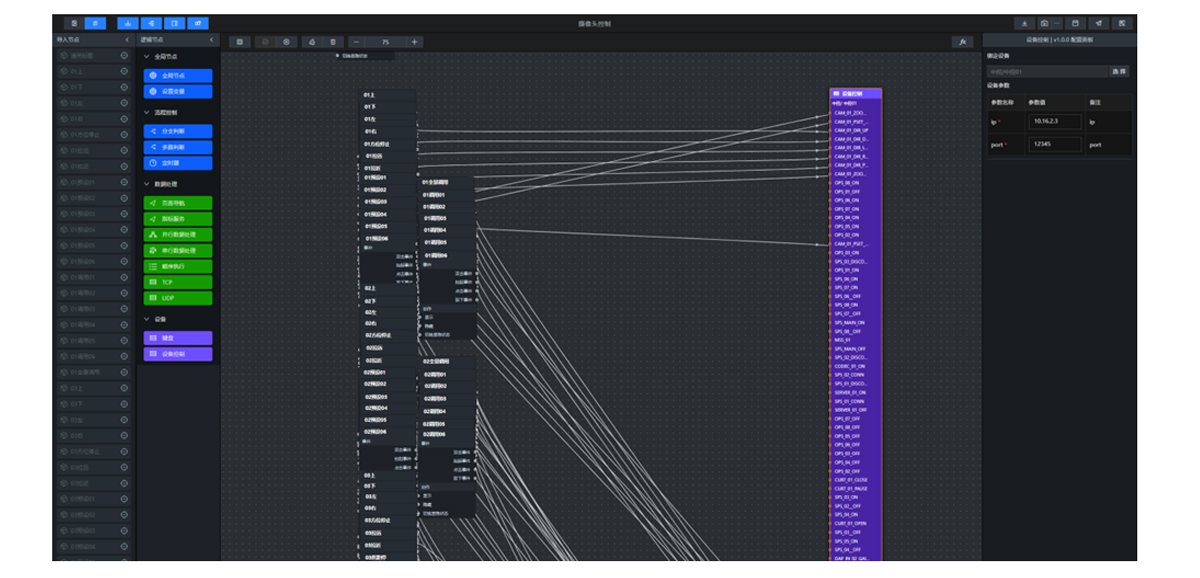
Task: Click the 选择 button beside bound device field
Action: pos(1118,72)
